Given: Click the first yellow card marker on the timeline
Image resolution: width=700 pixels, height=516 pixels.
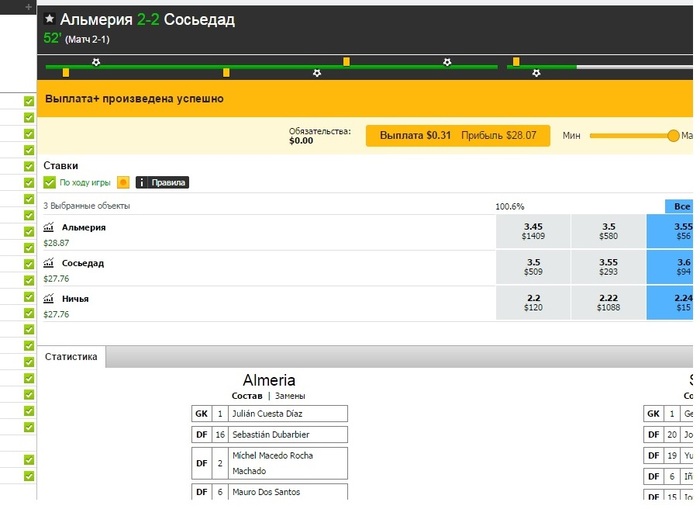Looking at the screenshot, I should pyautogui.click(x=66, y=73).
